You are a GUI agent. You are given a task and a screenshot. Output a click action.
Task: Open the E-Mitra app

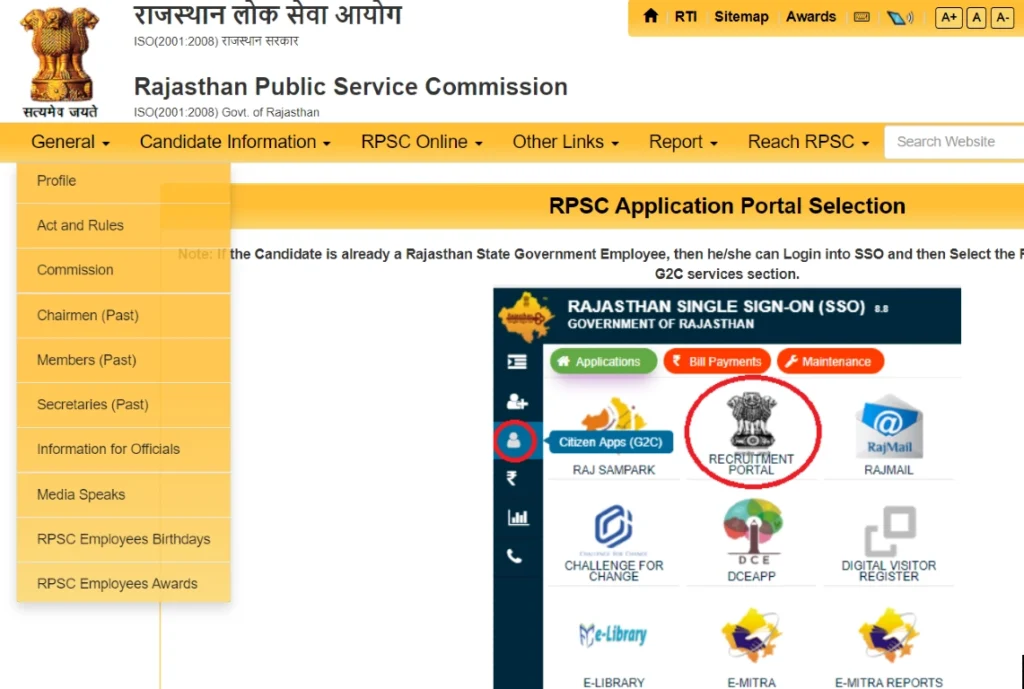[x=752, y=648]
